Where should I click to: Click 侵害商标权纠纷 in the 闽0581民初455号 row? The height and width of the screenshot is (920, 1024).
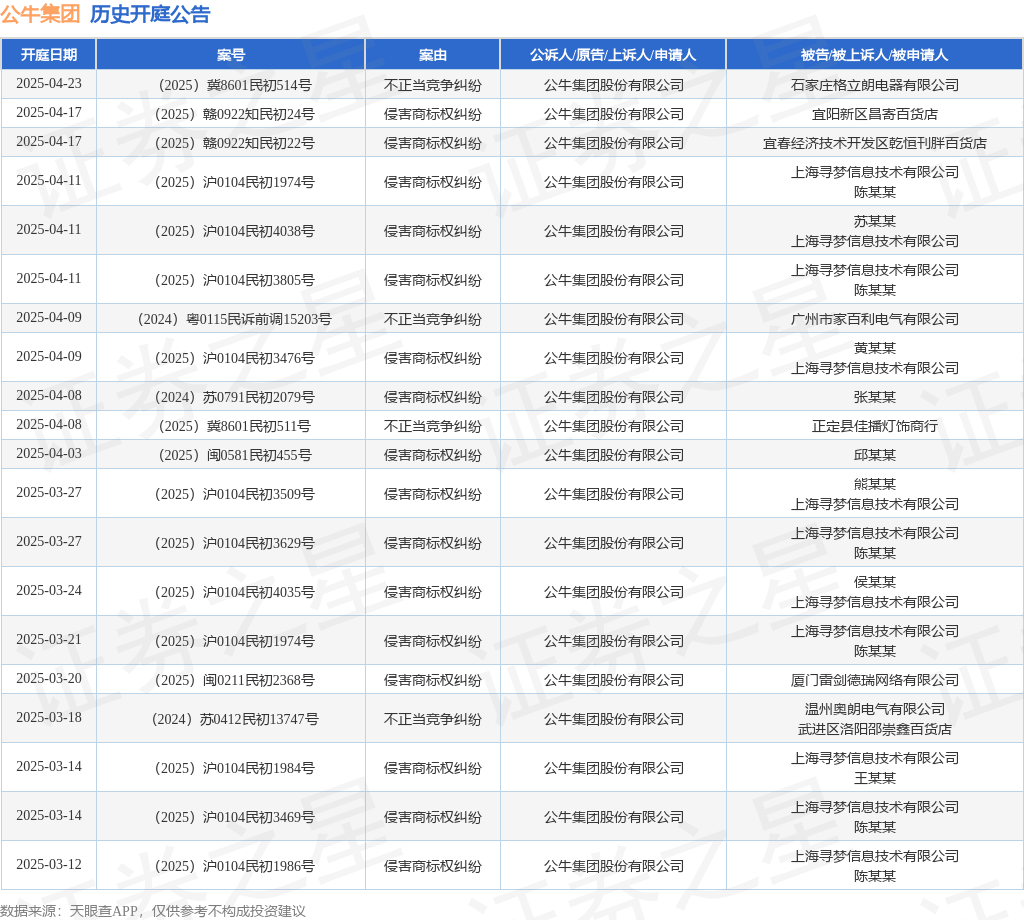pyautogui.click(x=433, y=455)
